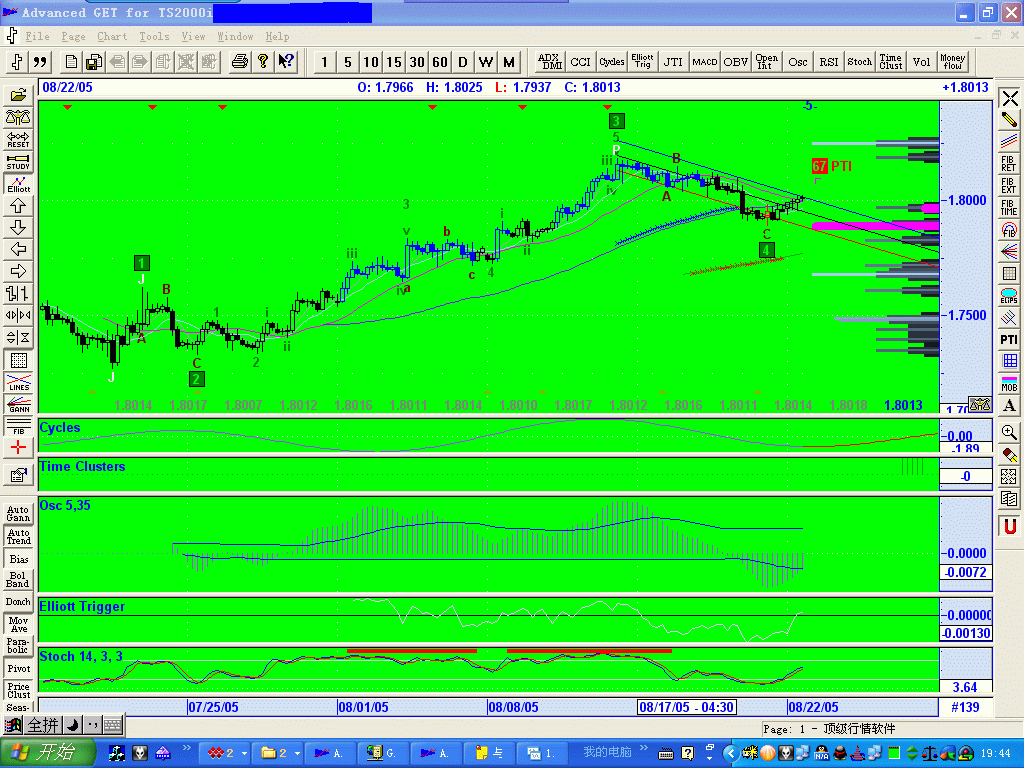This screenshot has height=768, width=1024.
Task: Toggle the Elliott Trig indicator
Action: (643, 62)
